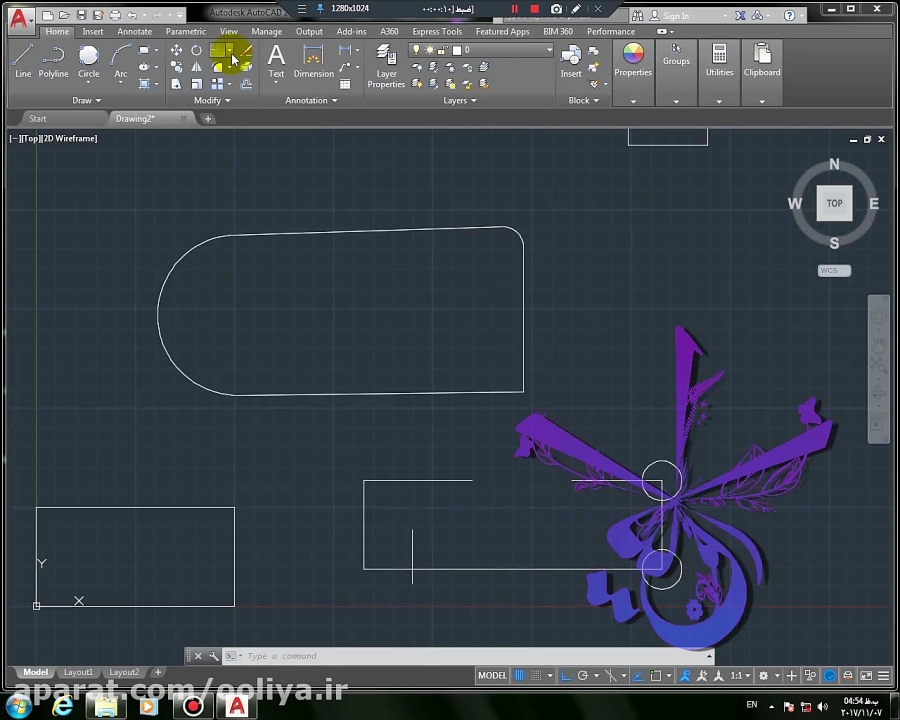Open the Annotate ribbon tab
Viewport: 900px width, 720px height.
pos(134,32)
